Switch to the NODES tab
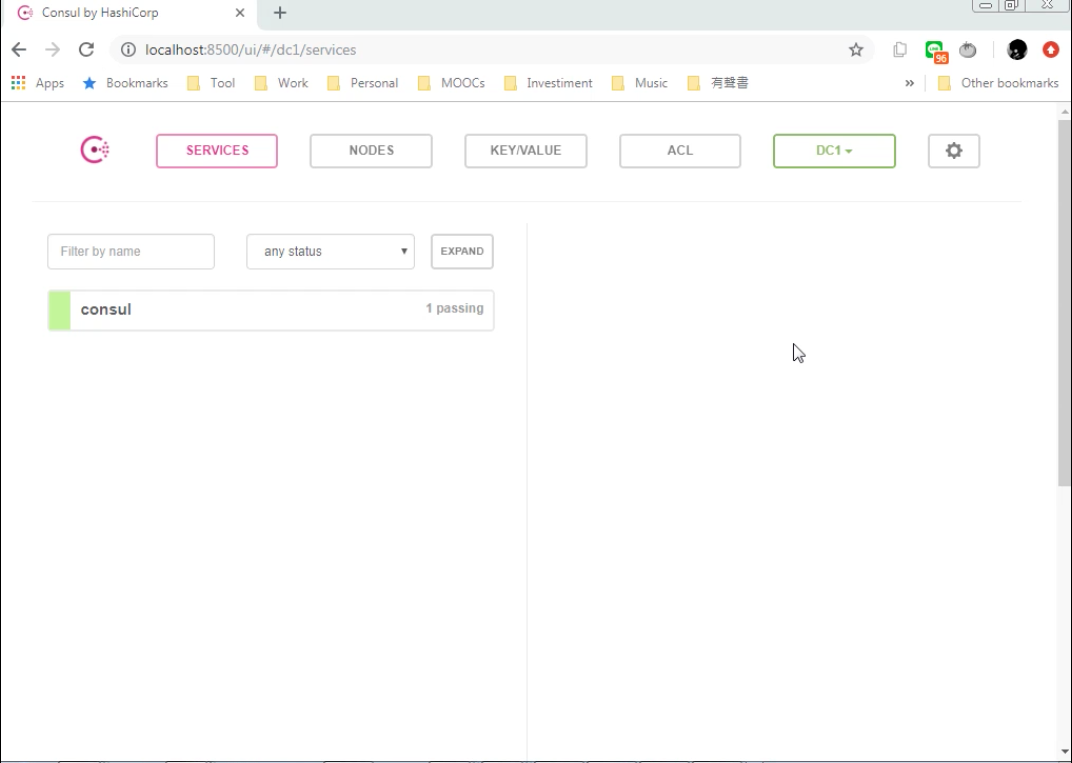 [x=371, y=150]
